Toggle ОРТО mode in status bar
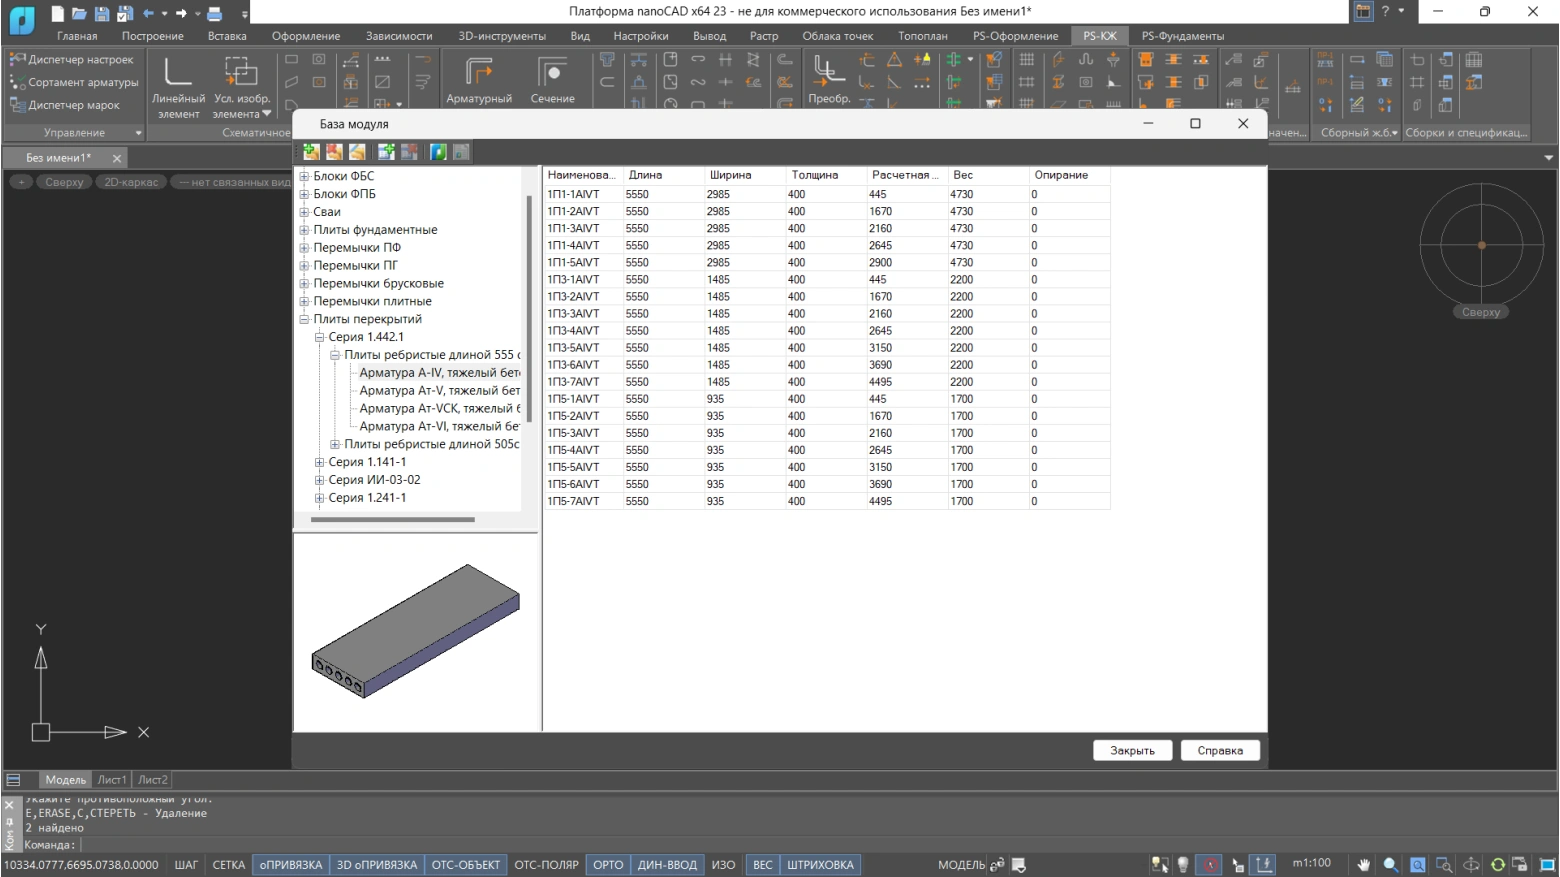1560x877 pixels. (x=608, y=865)
